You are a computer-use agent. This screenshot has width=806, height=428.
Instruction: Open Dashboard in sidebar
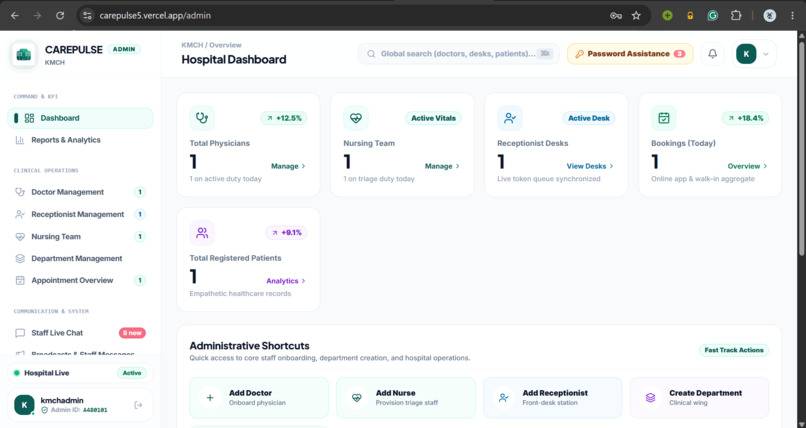pos(80,118)
